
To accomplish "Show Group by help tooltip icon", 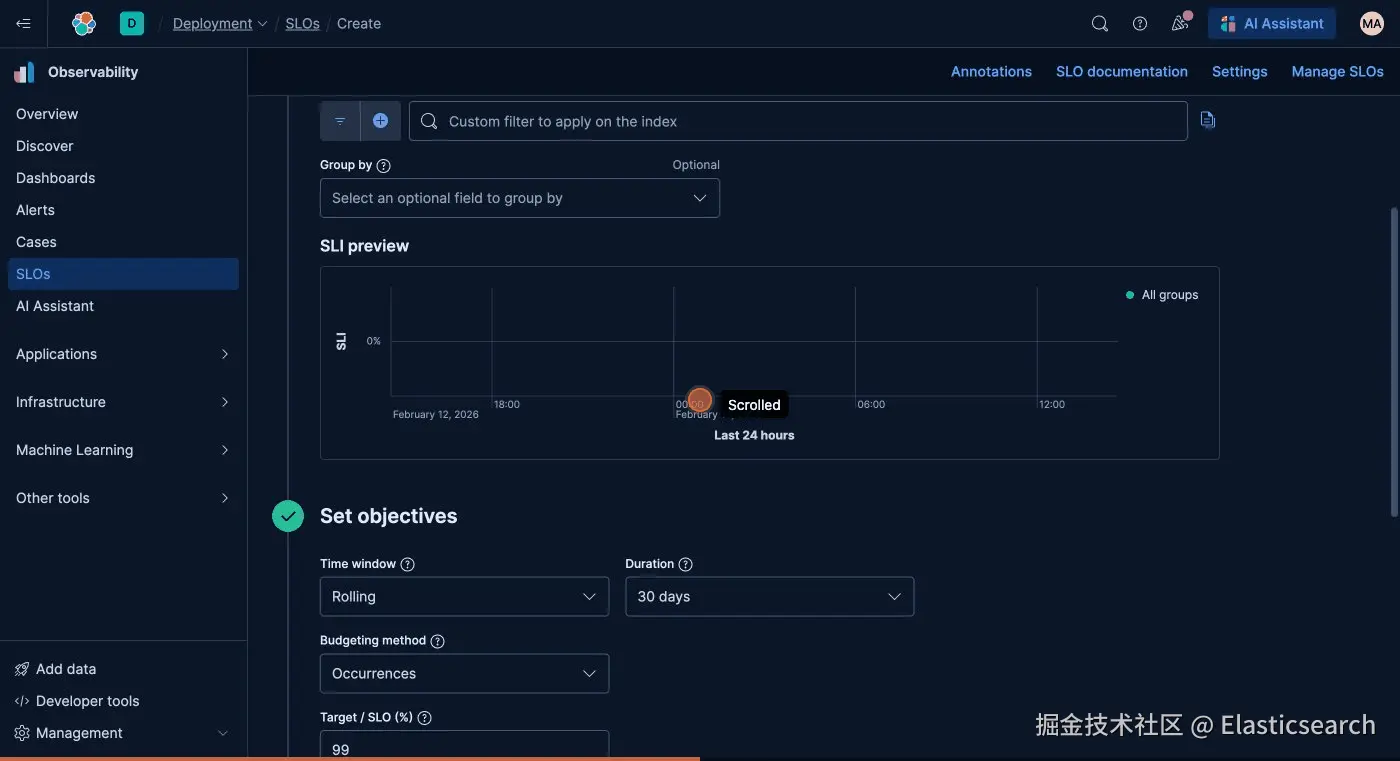I will (x=384, y=165).
